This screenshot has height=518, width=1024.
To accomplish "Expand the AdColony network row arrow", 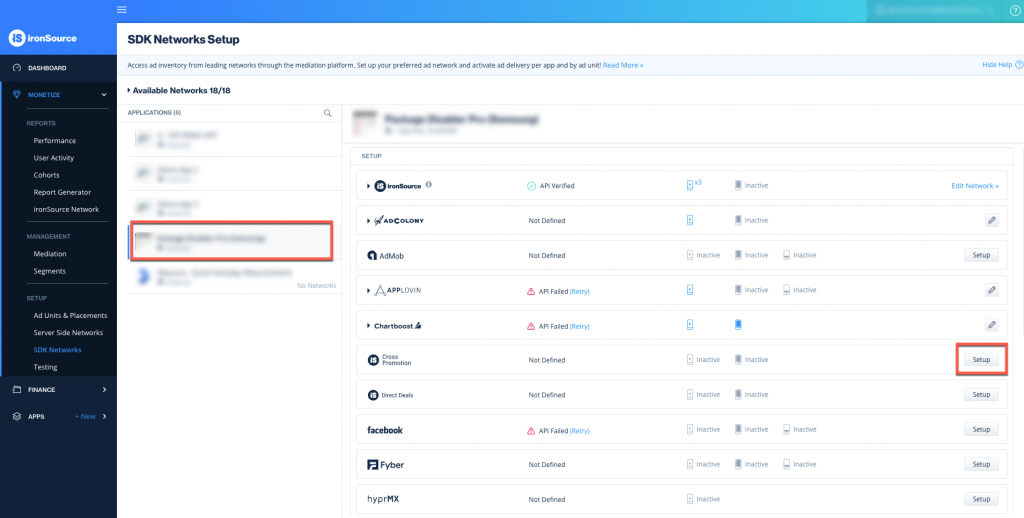I will pyautogui.click(x=369, y=220).
